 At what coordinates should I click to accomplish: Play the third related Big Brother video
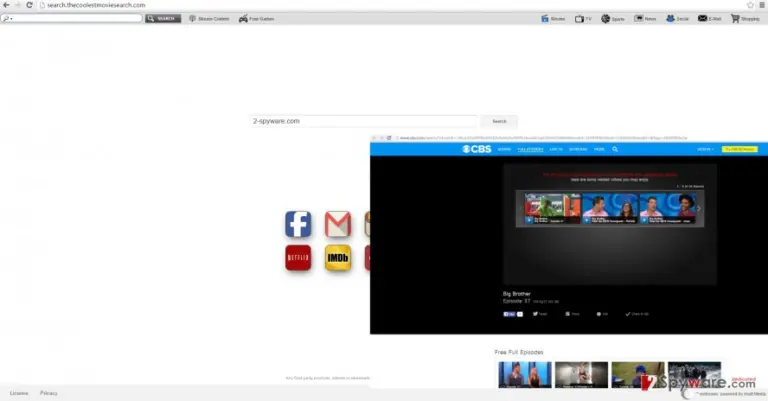(x=668, y=209)
